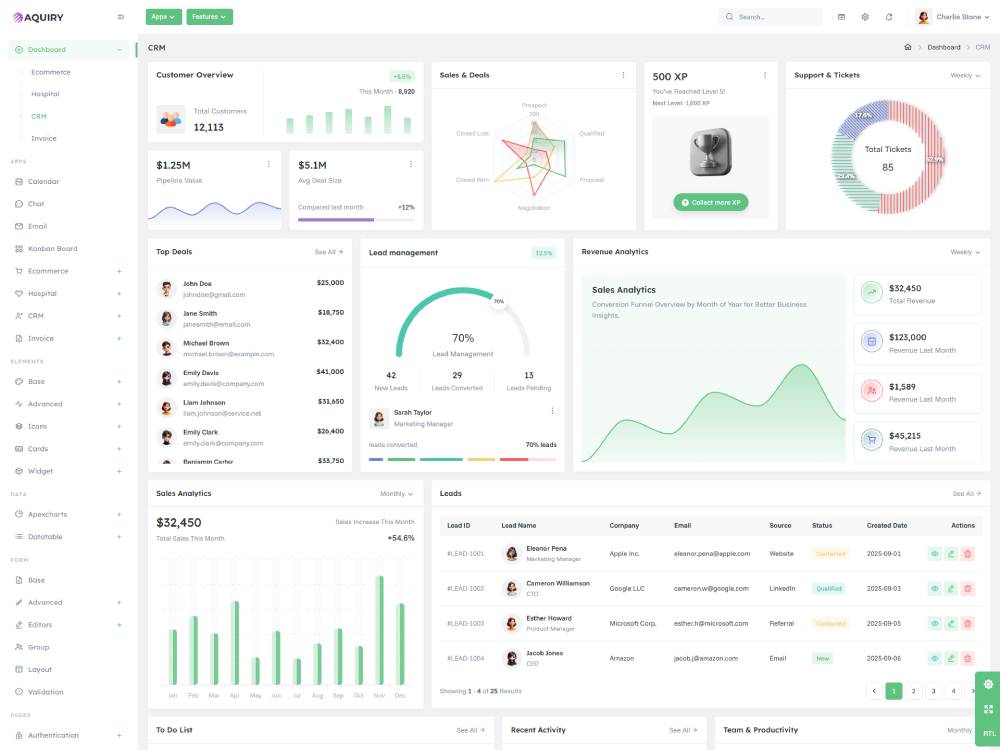Go to page 3 of Leads table
Screen dimensions: 1000x750
point(933,690)
